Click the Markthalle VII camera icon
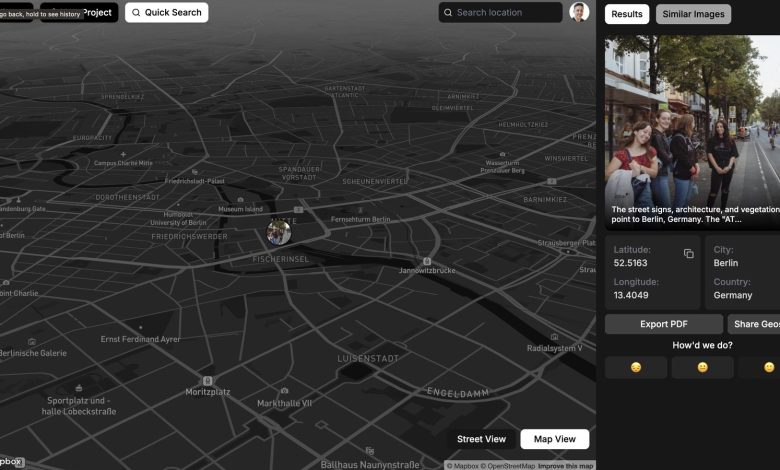 (x=284, y=391)
